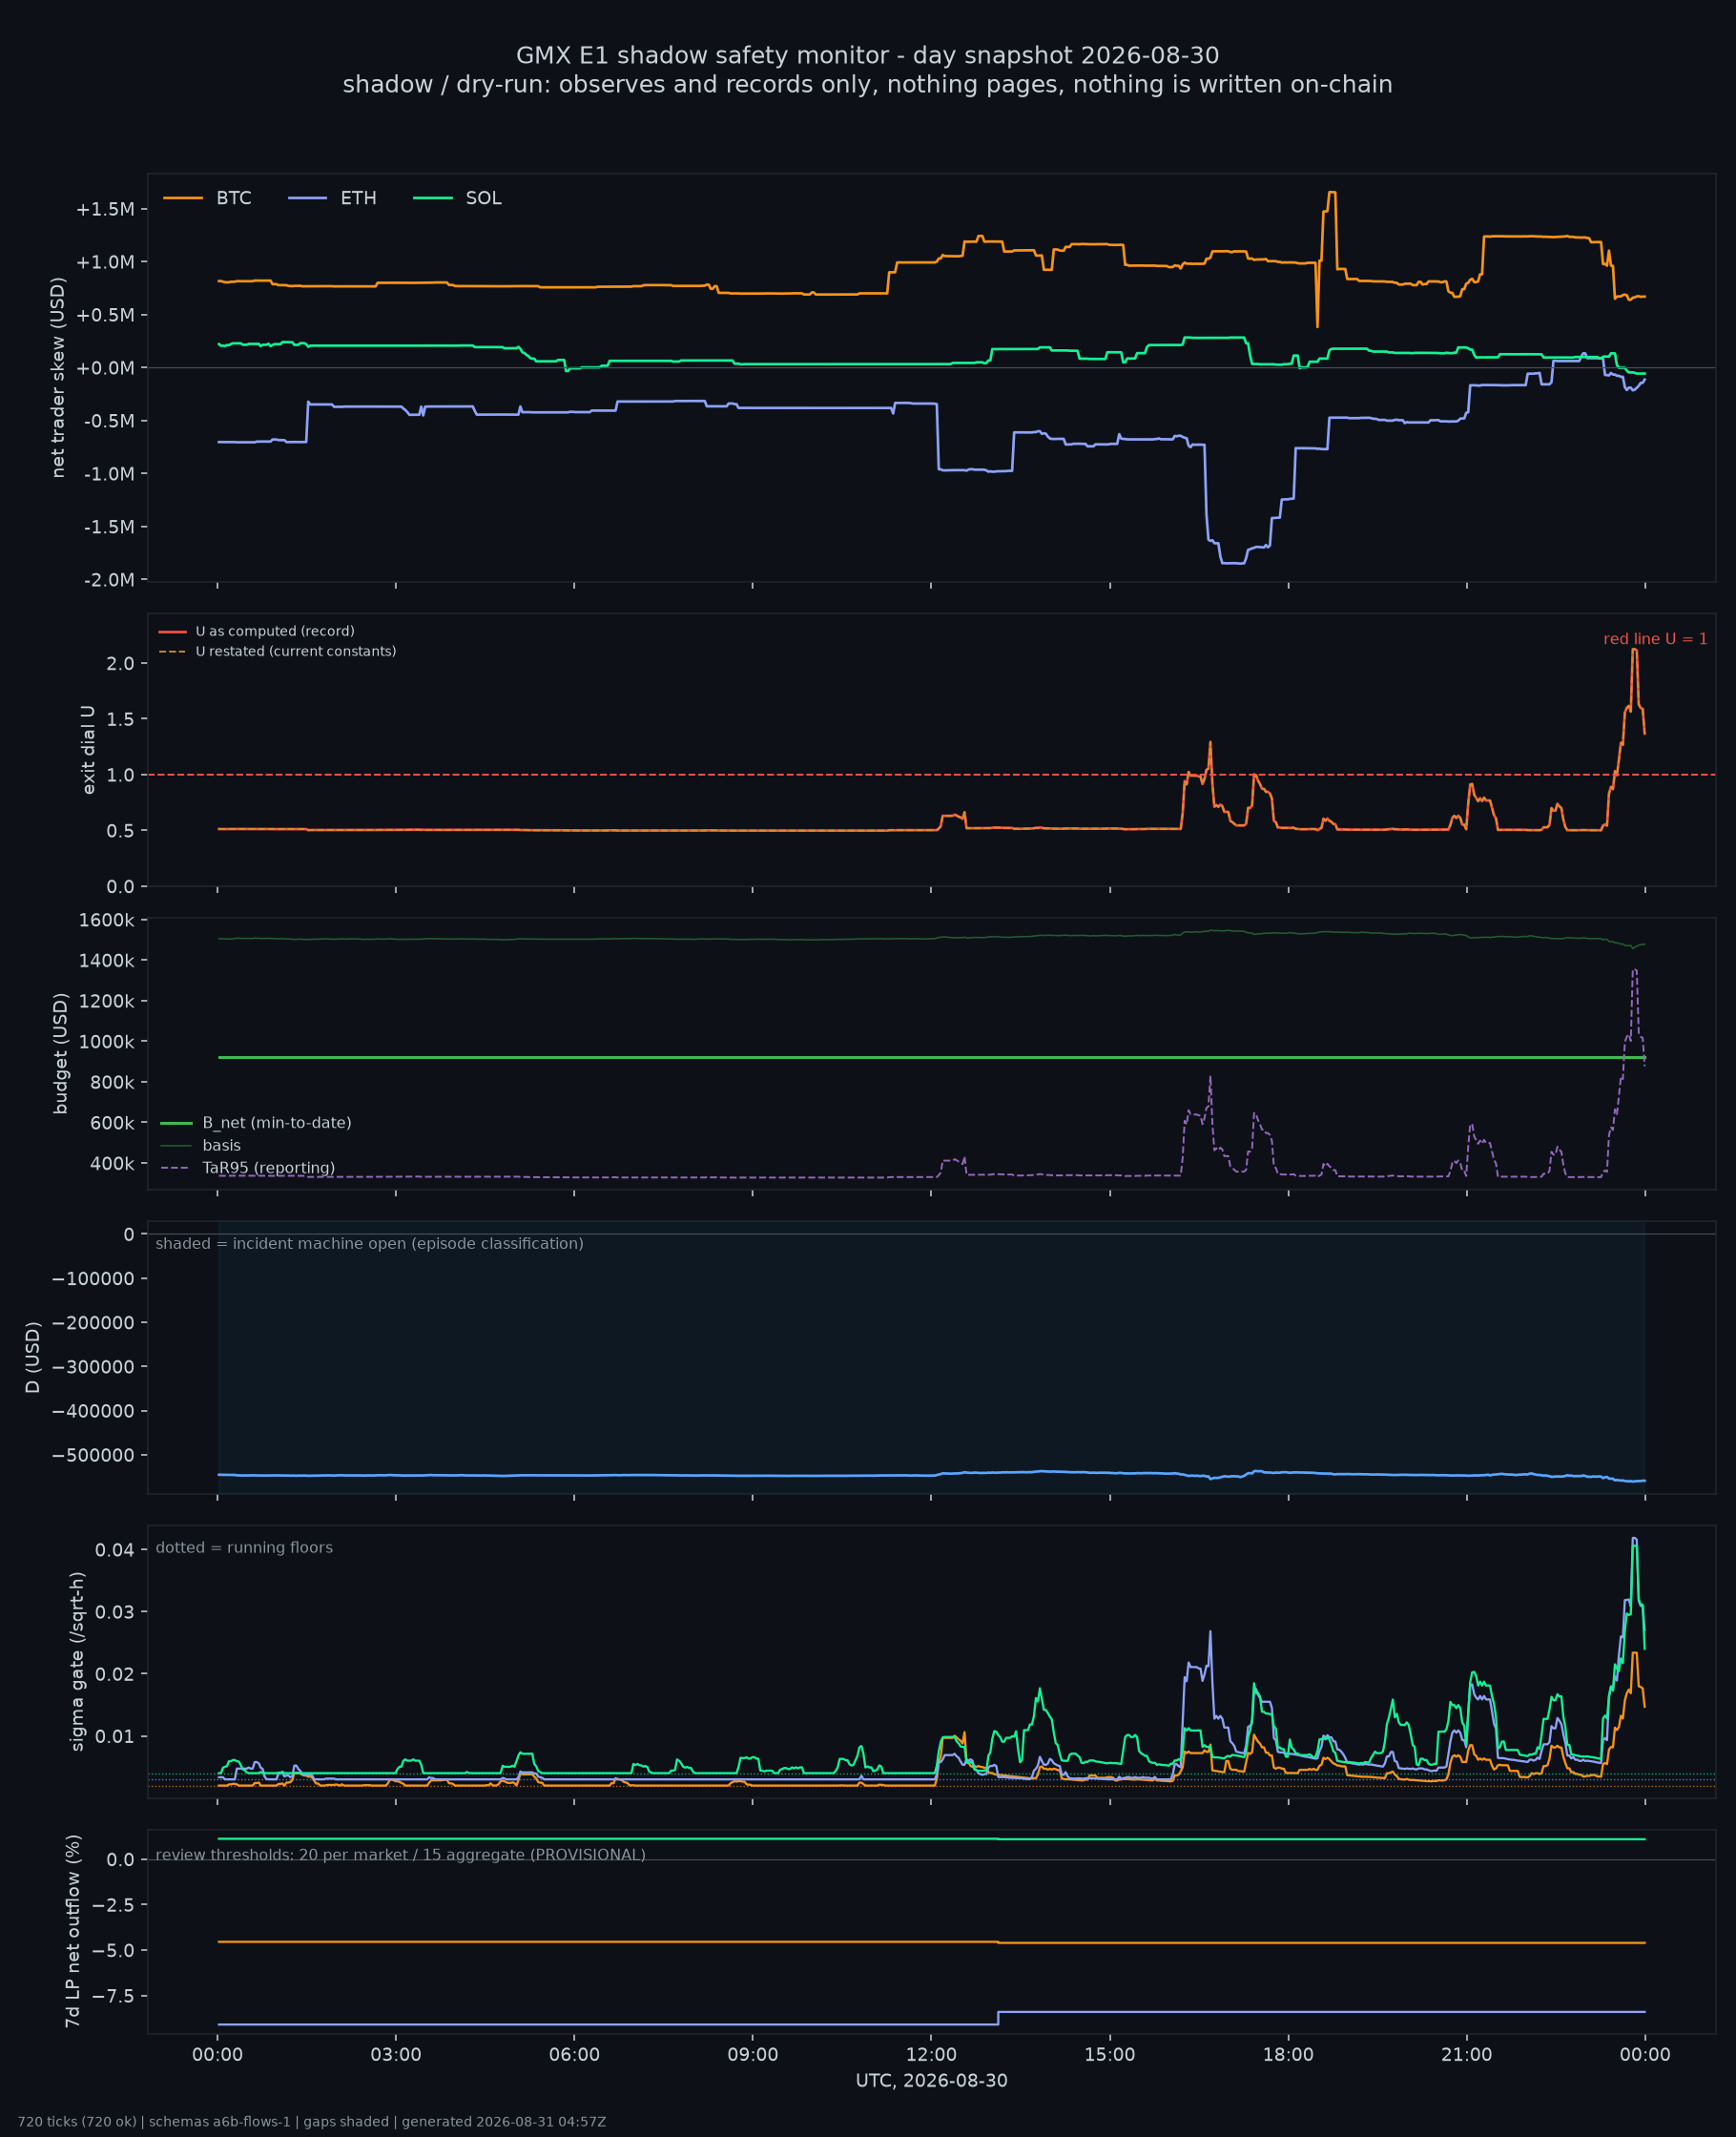Click the '720 ticks (720 ok)' footer text
The image size is (1736, 2137).
point(77,2122)
